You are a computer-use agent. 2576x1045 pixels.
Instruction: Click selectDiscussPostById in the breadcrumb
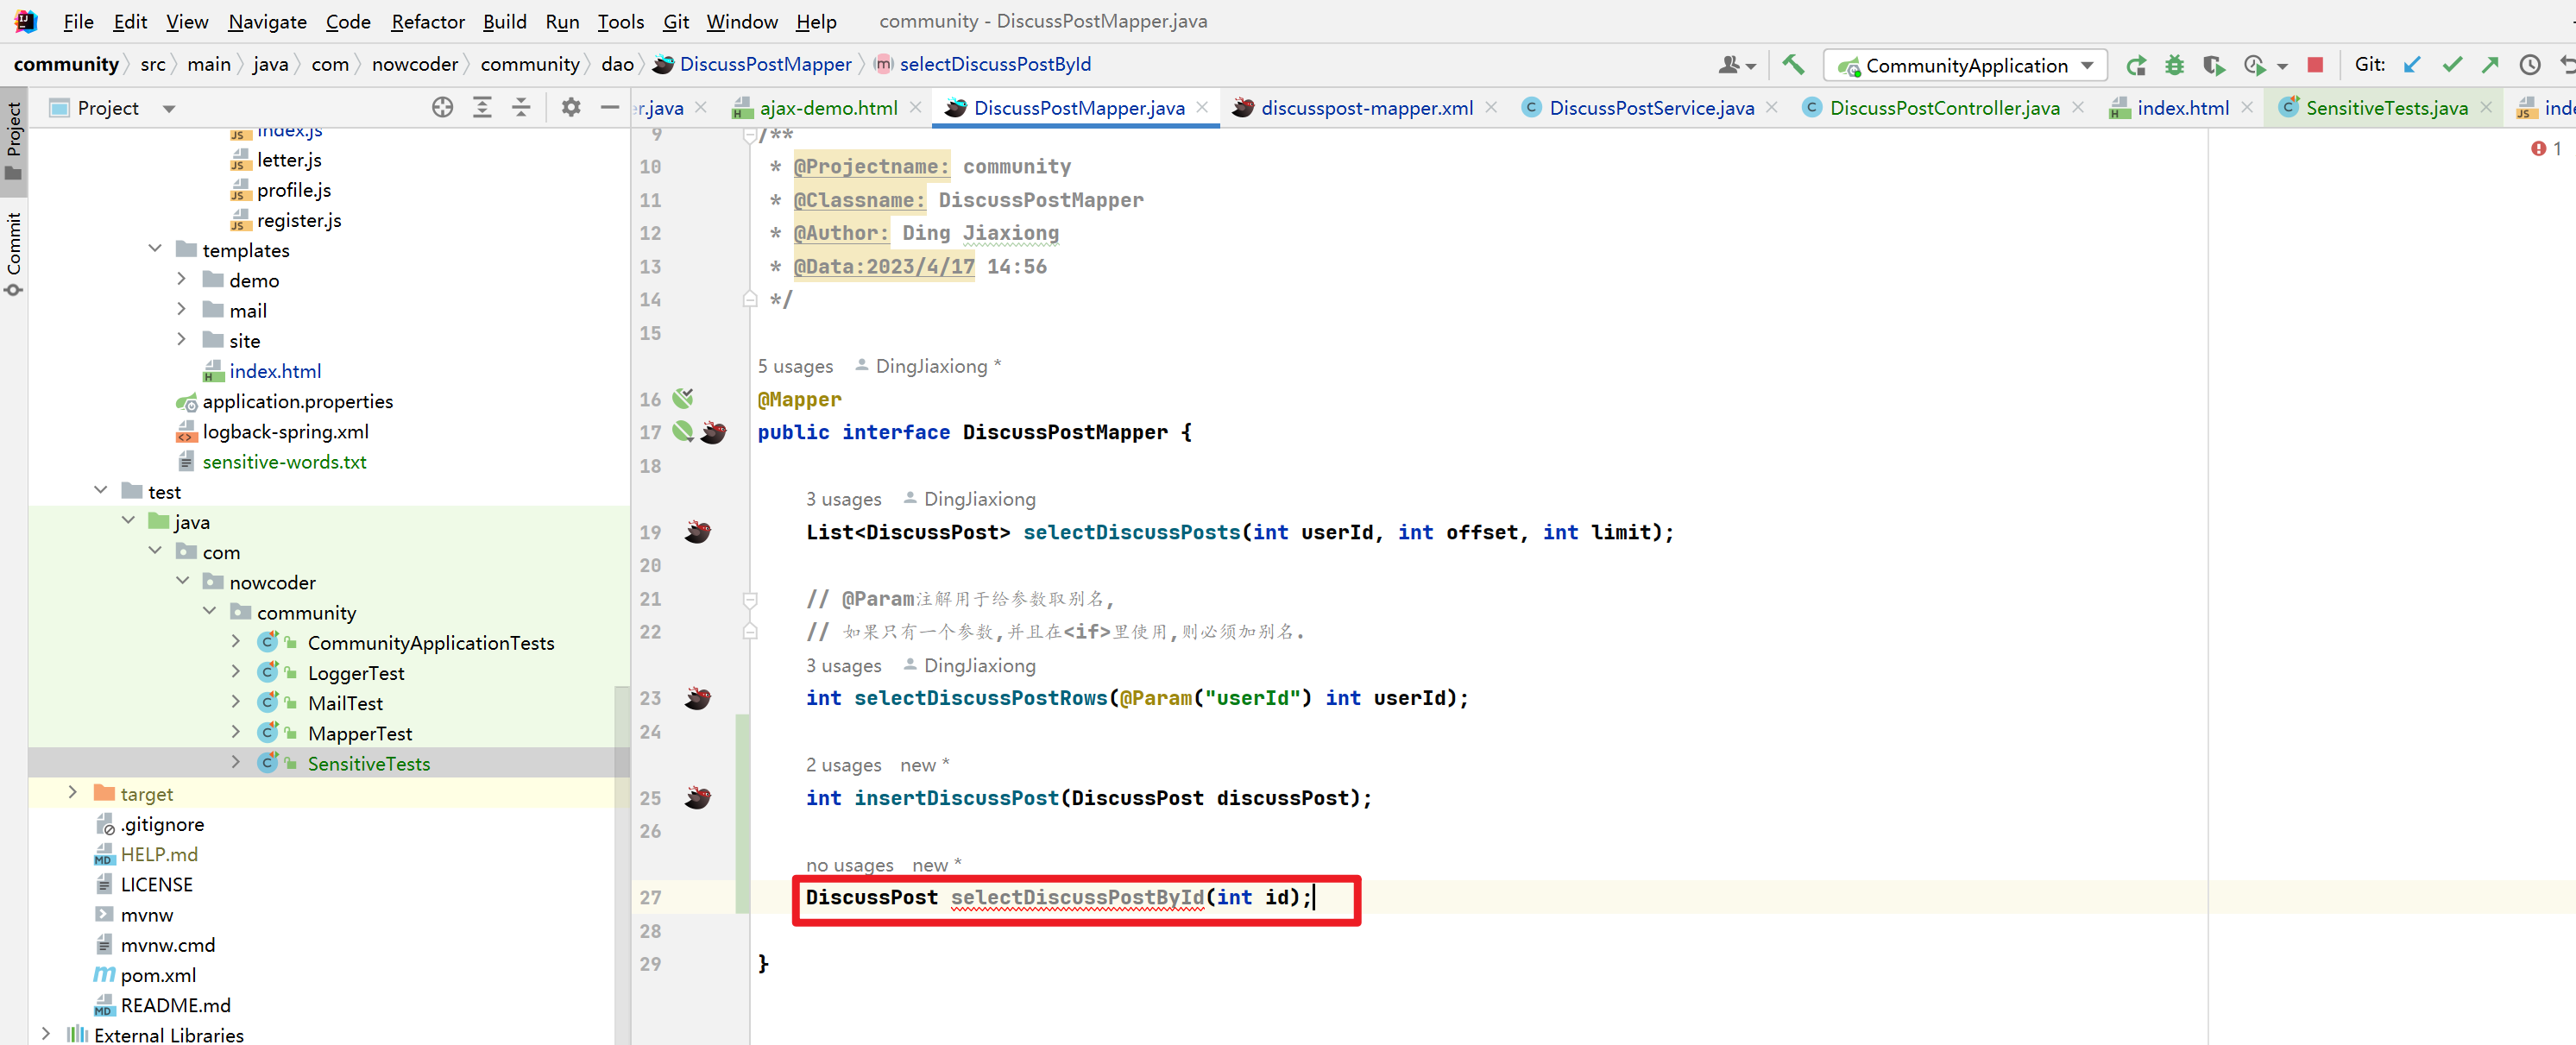pos(995,65)
